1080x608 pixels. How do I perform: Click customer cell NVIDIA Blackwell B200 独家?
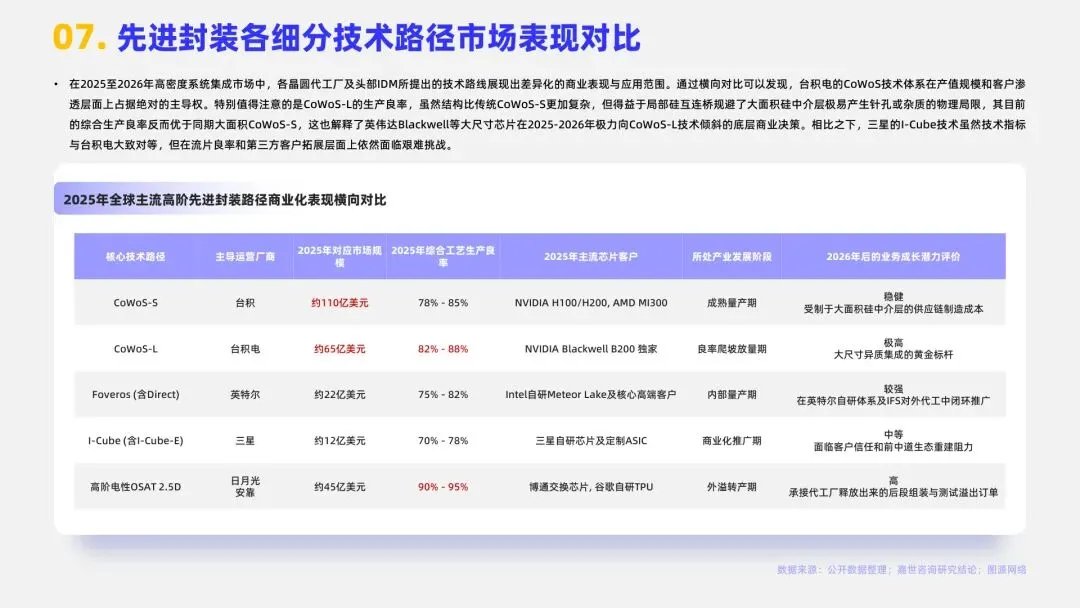591,348
